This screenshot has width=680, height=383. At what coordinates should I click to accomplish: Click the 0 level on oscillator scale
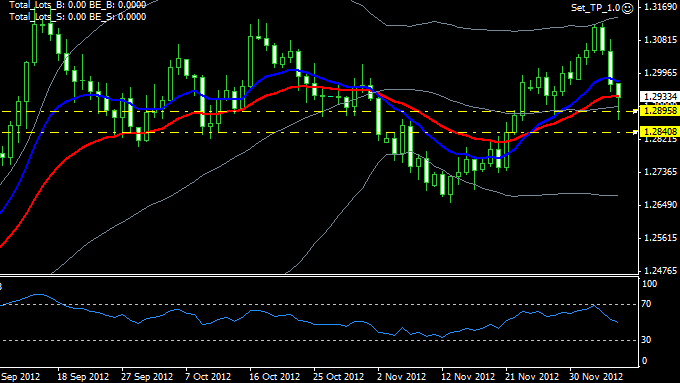click(644, 361)
